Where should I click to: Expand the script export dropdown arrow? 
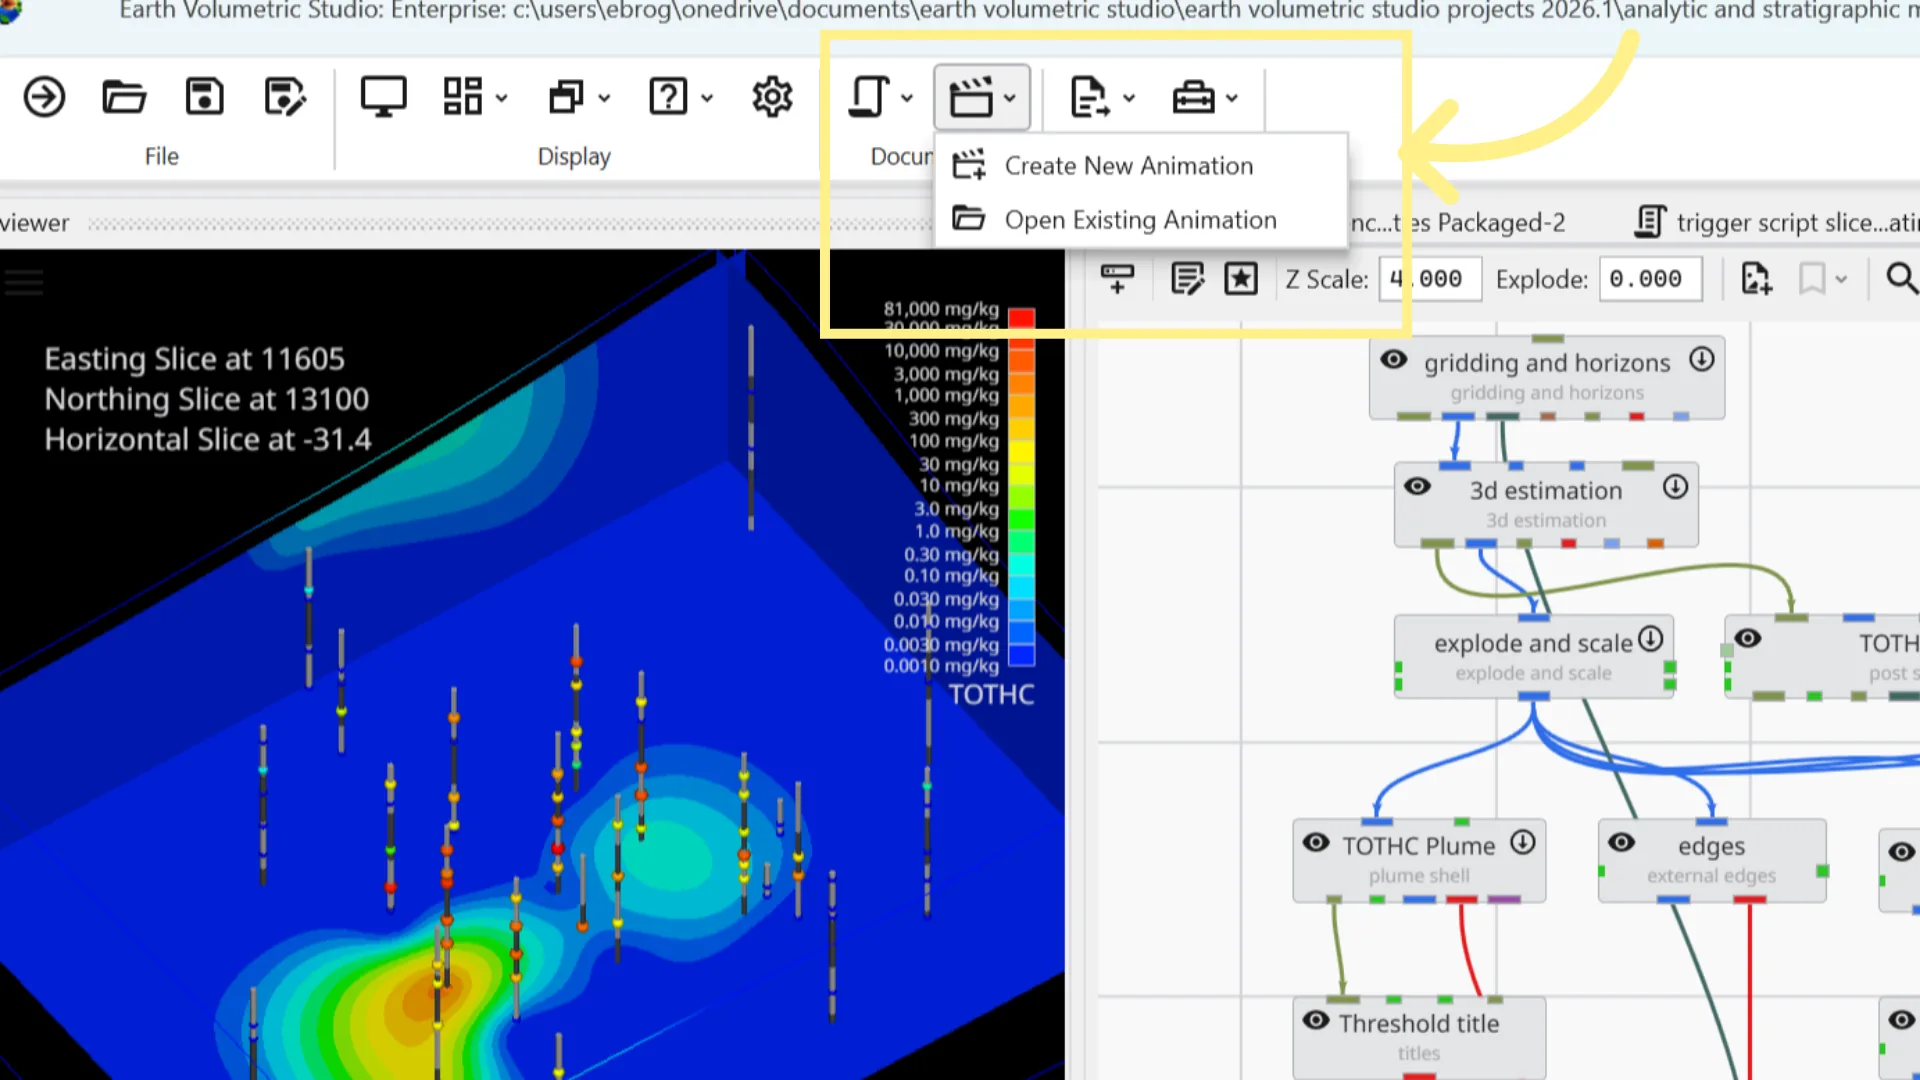[x=1129, y=98]
